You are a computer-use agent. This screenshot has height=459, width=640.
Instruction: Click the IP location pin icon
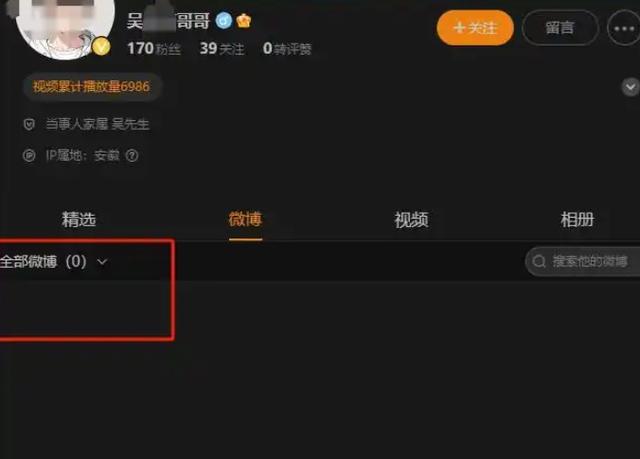click(x=29, y=155)
